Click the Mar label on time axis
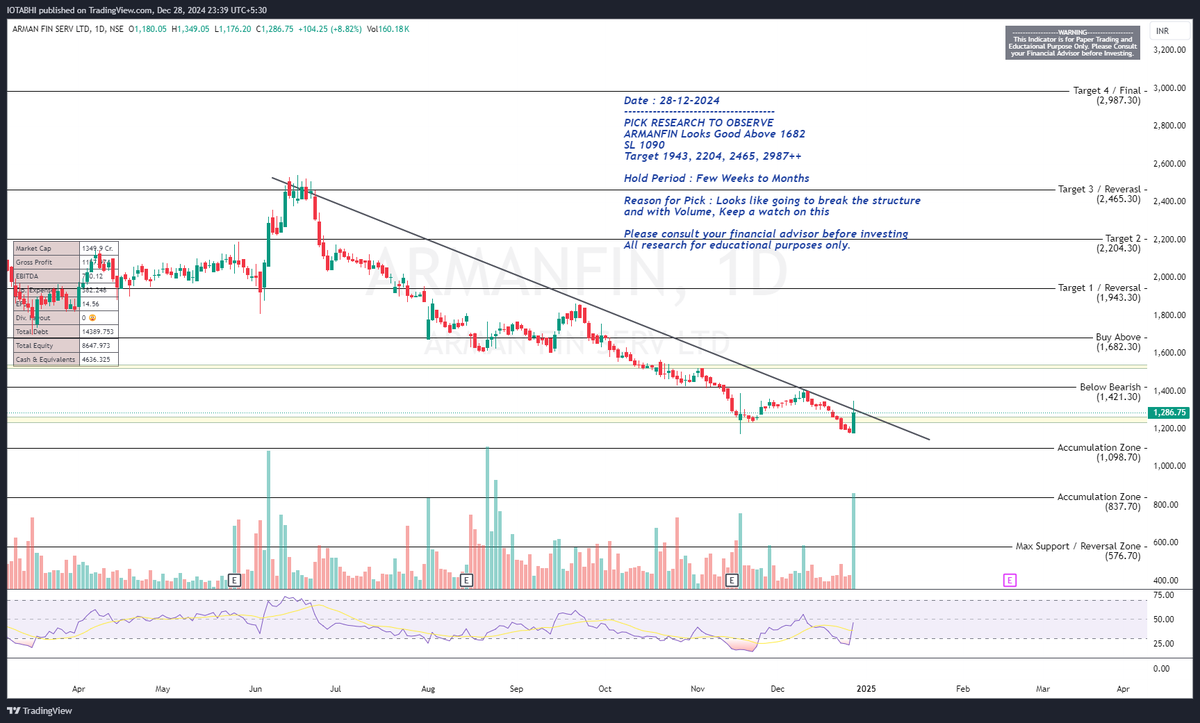 (x=1042, y=689)
